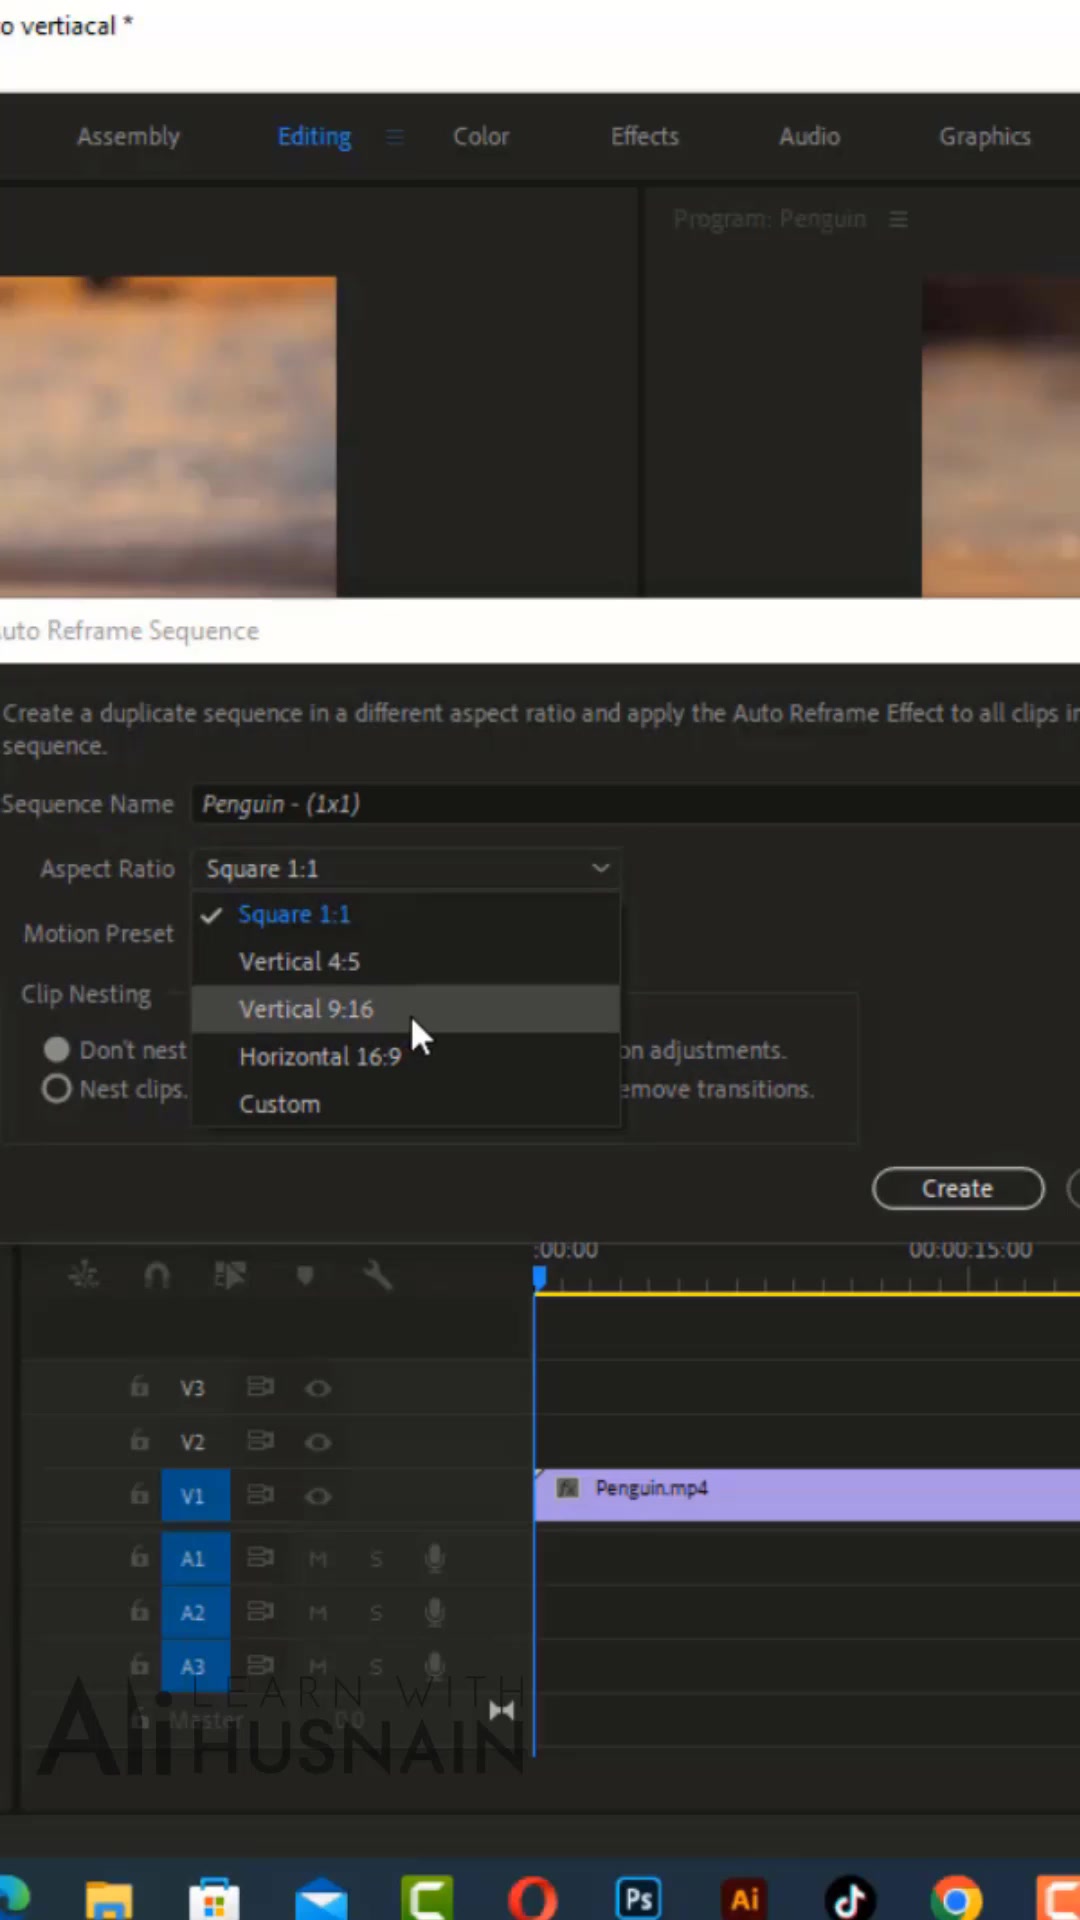1080x1920 pixels.
Task: Toggle sync lock on A1
Action: click(x=260, y=1557)
